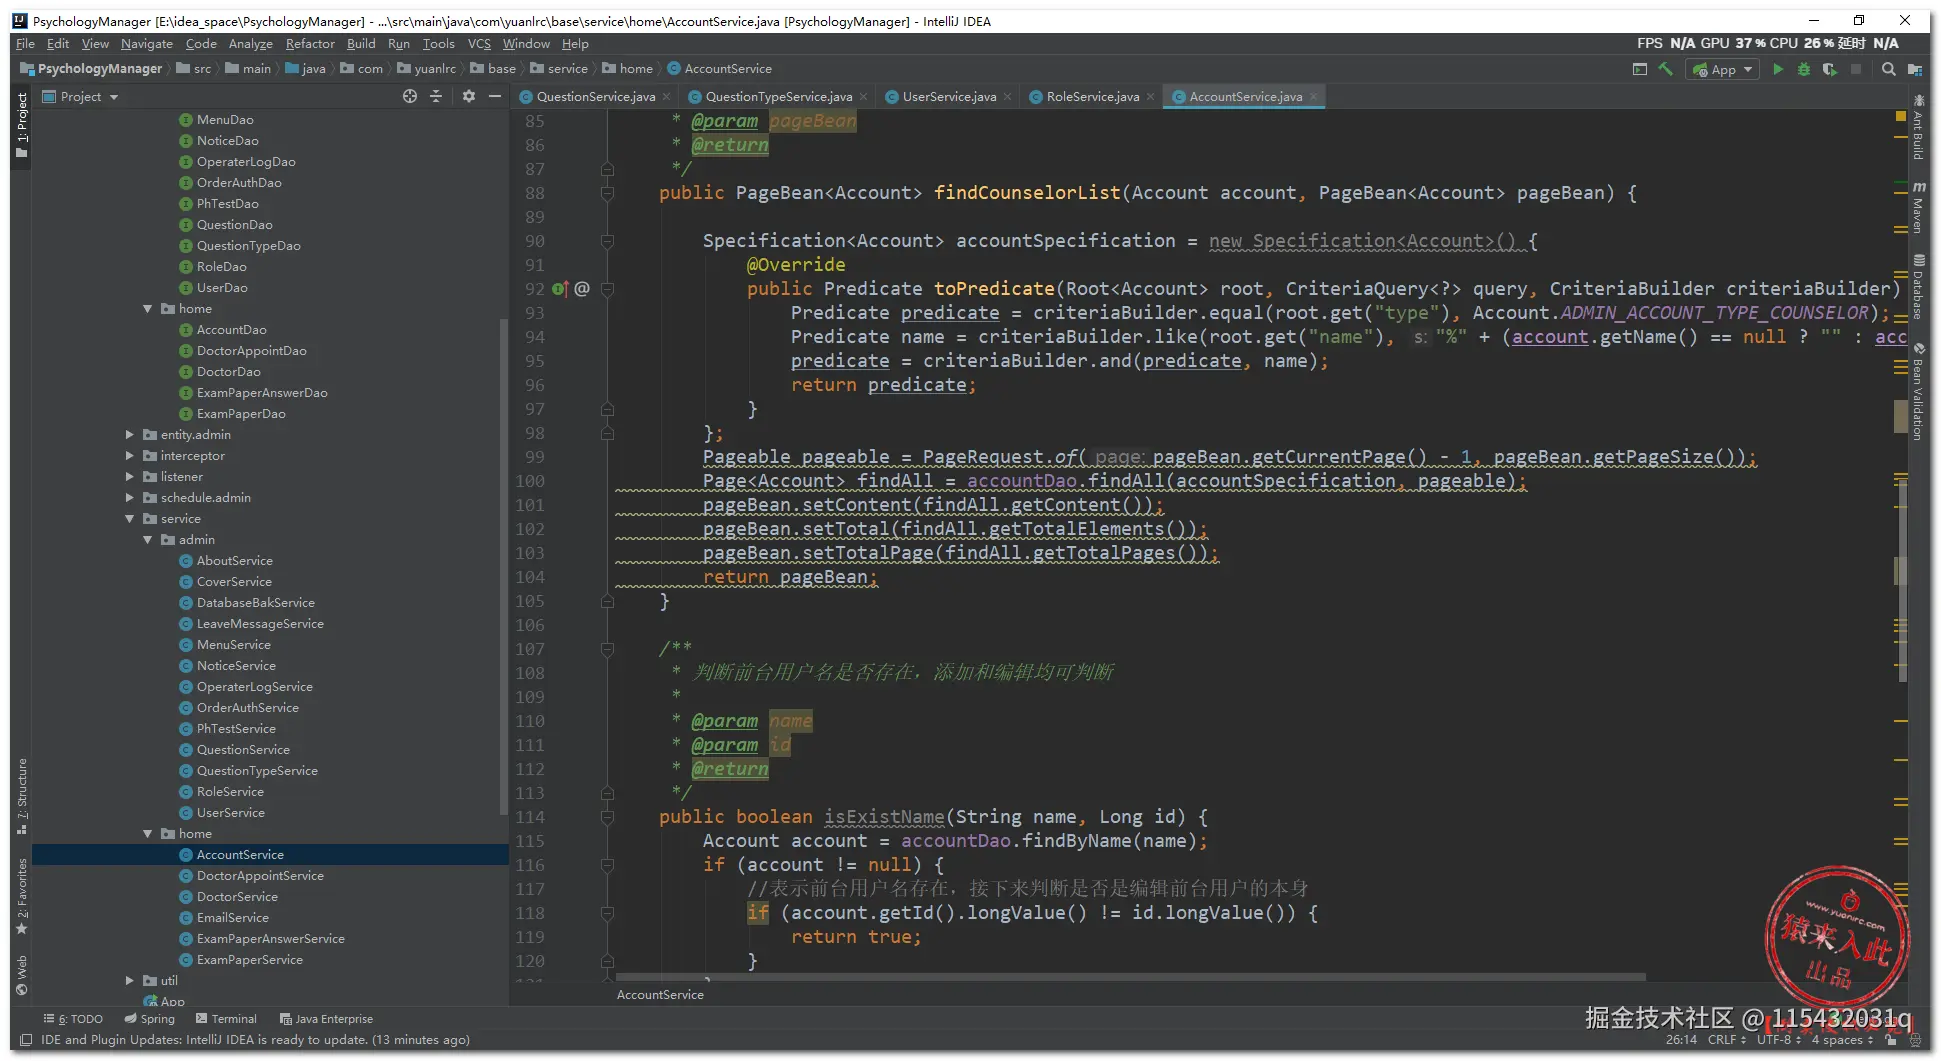Open Search Everywhere magnifier icon

(1888, 69)
